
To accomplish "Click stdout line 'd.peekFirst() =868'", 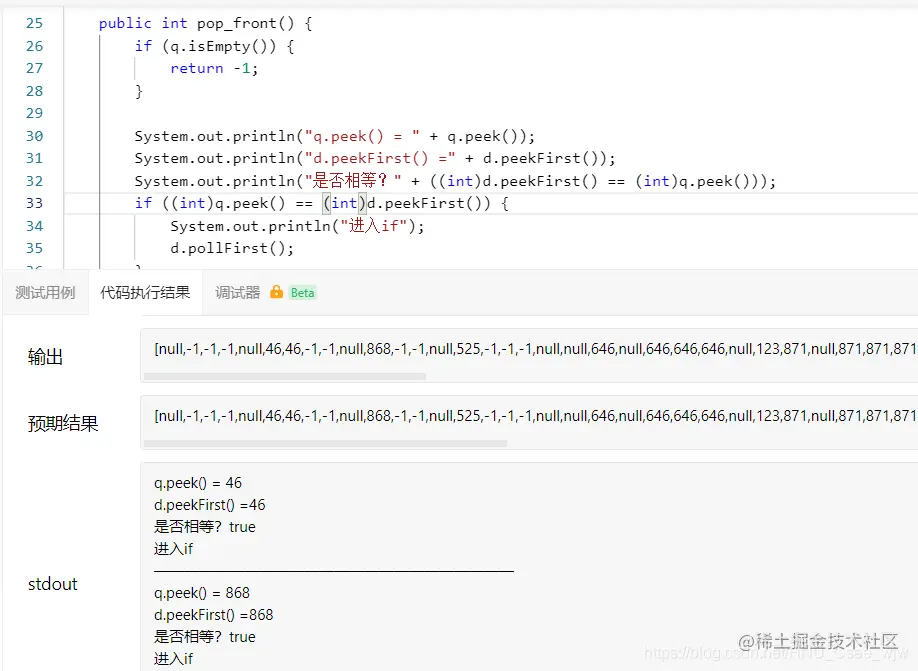I will (x=214, y=615).
